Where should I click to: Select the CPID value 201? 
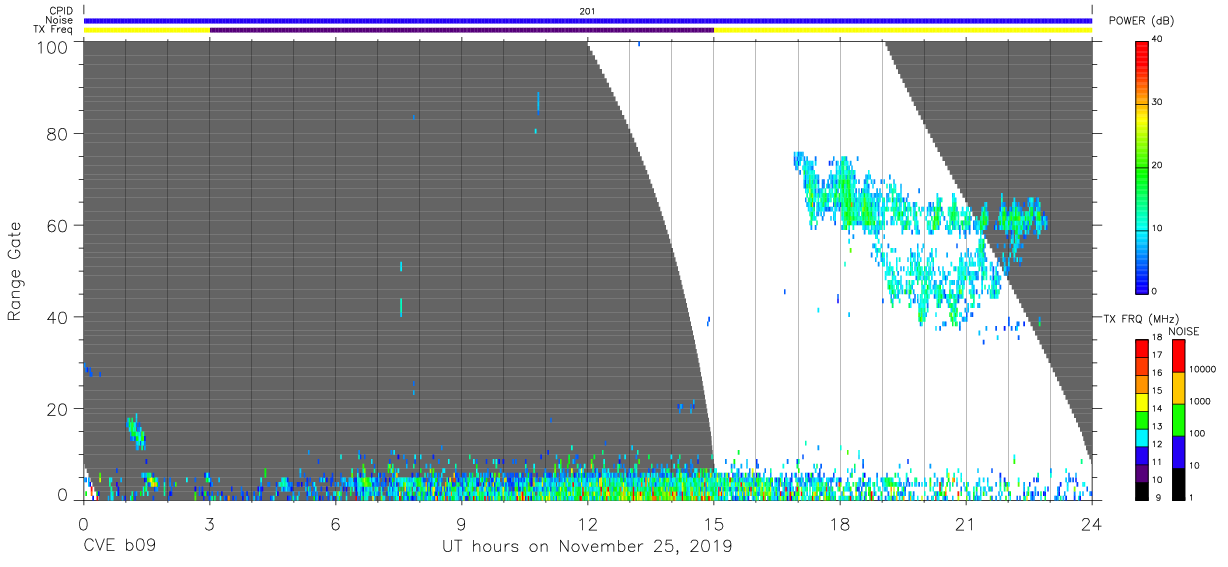[x=587, y=11]
